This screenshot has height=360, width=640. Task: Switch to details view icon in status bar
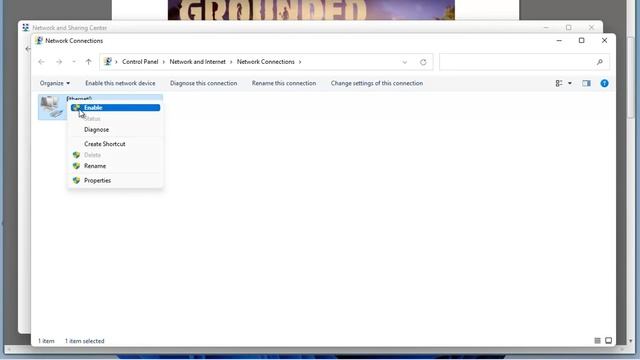[x=597, y=341]
